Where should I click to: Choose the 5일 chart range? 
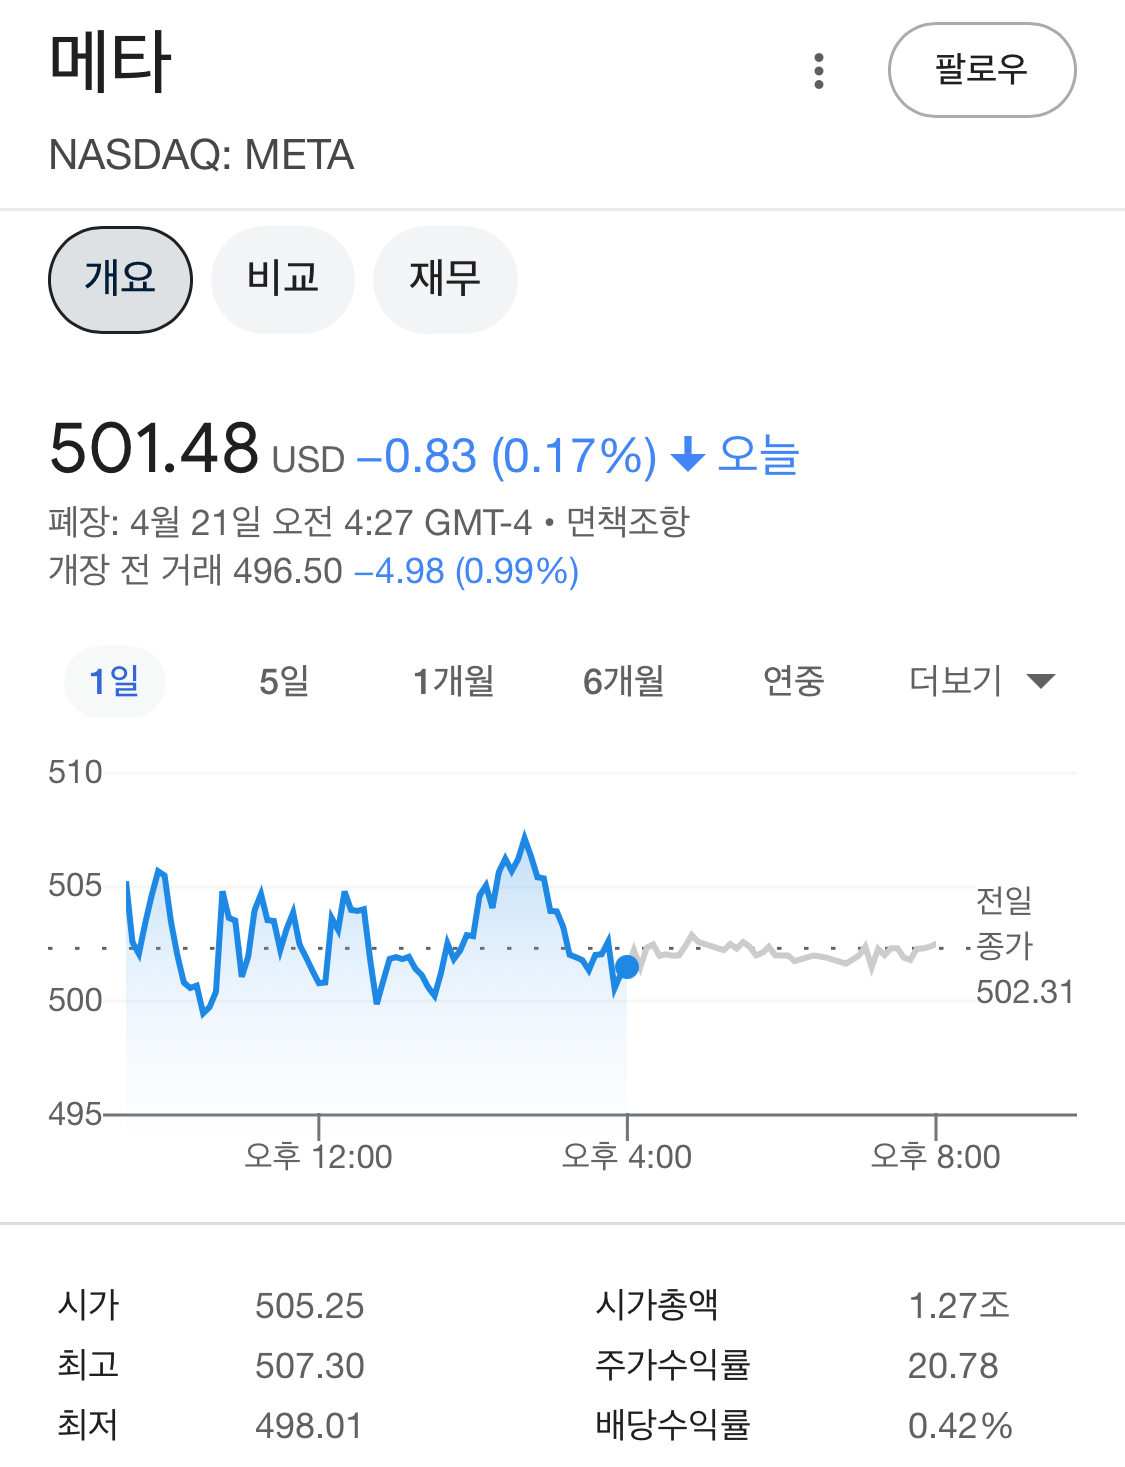tap(284, 681)
